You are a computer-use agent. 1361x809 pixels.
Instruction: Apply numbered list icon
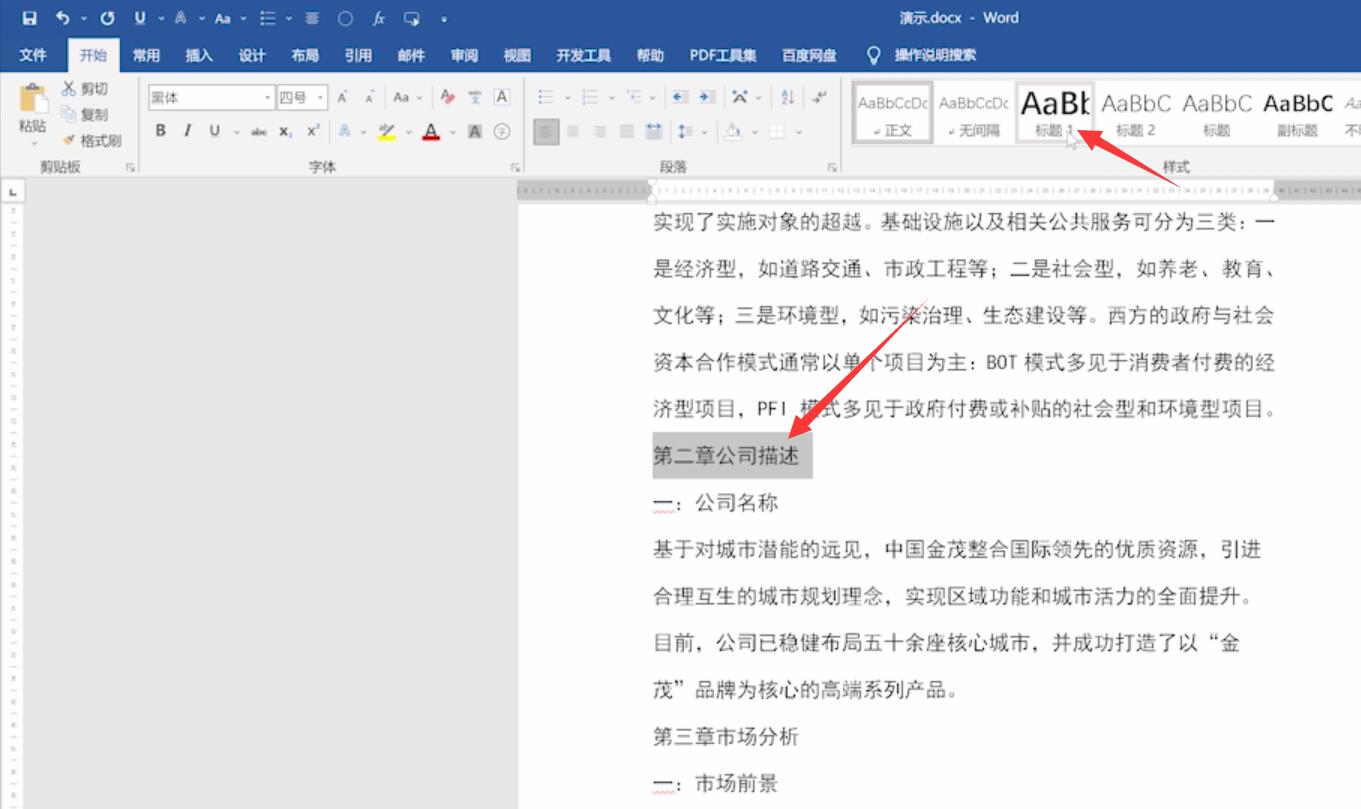coord(590,98)
